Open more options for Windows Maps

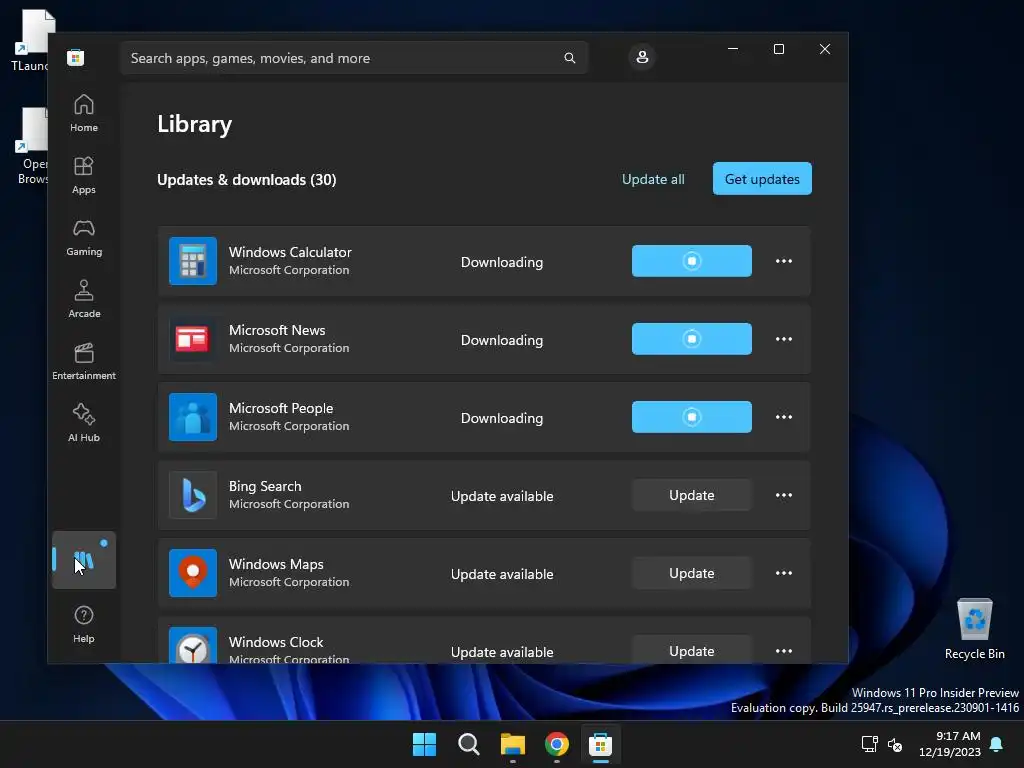point(784,573)
